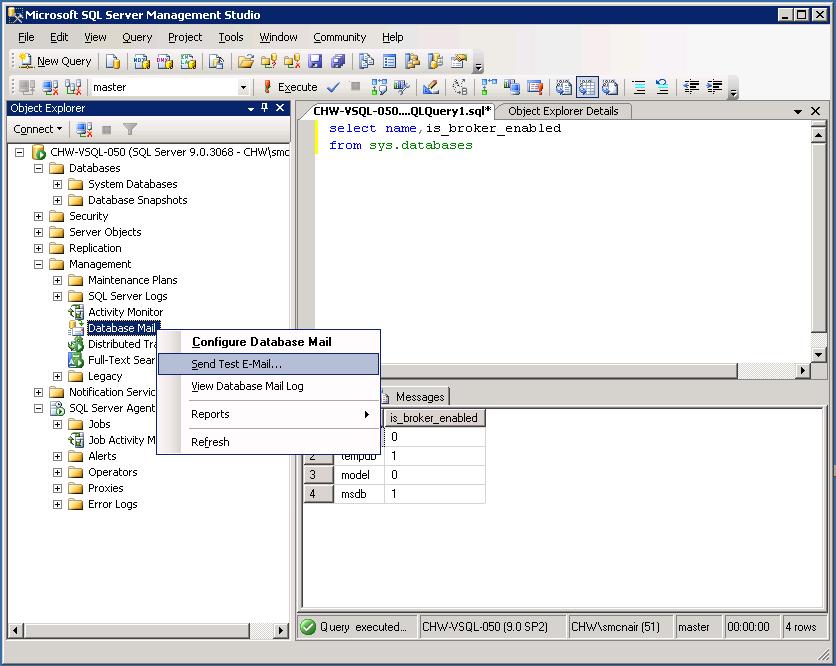Choose View Database Mail Log
836x666 pixels.
point(269,386)
